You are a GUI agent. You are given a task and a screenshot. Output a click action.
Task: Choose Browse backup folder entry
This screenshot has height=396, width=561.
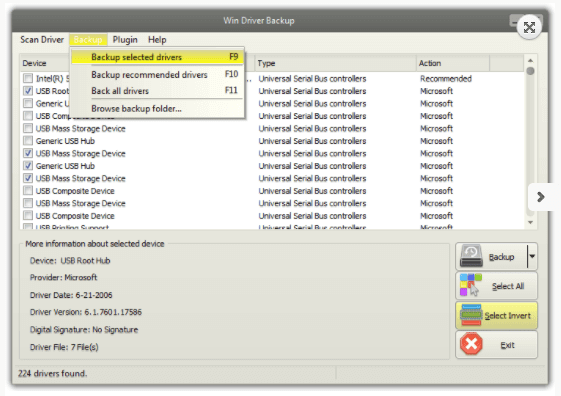pos(157,108)
